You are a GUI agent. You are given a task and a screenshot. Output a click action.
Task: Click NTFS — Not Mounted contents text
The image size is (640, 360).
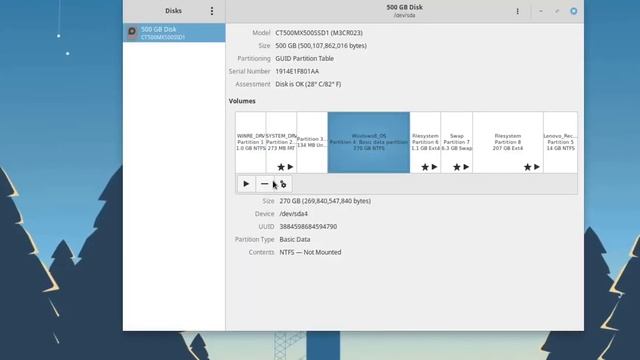[310, 252]
